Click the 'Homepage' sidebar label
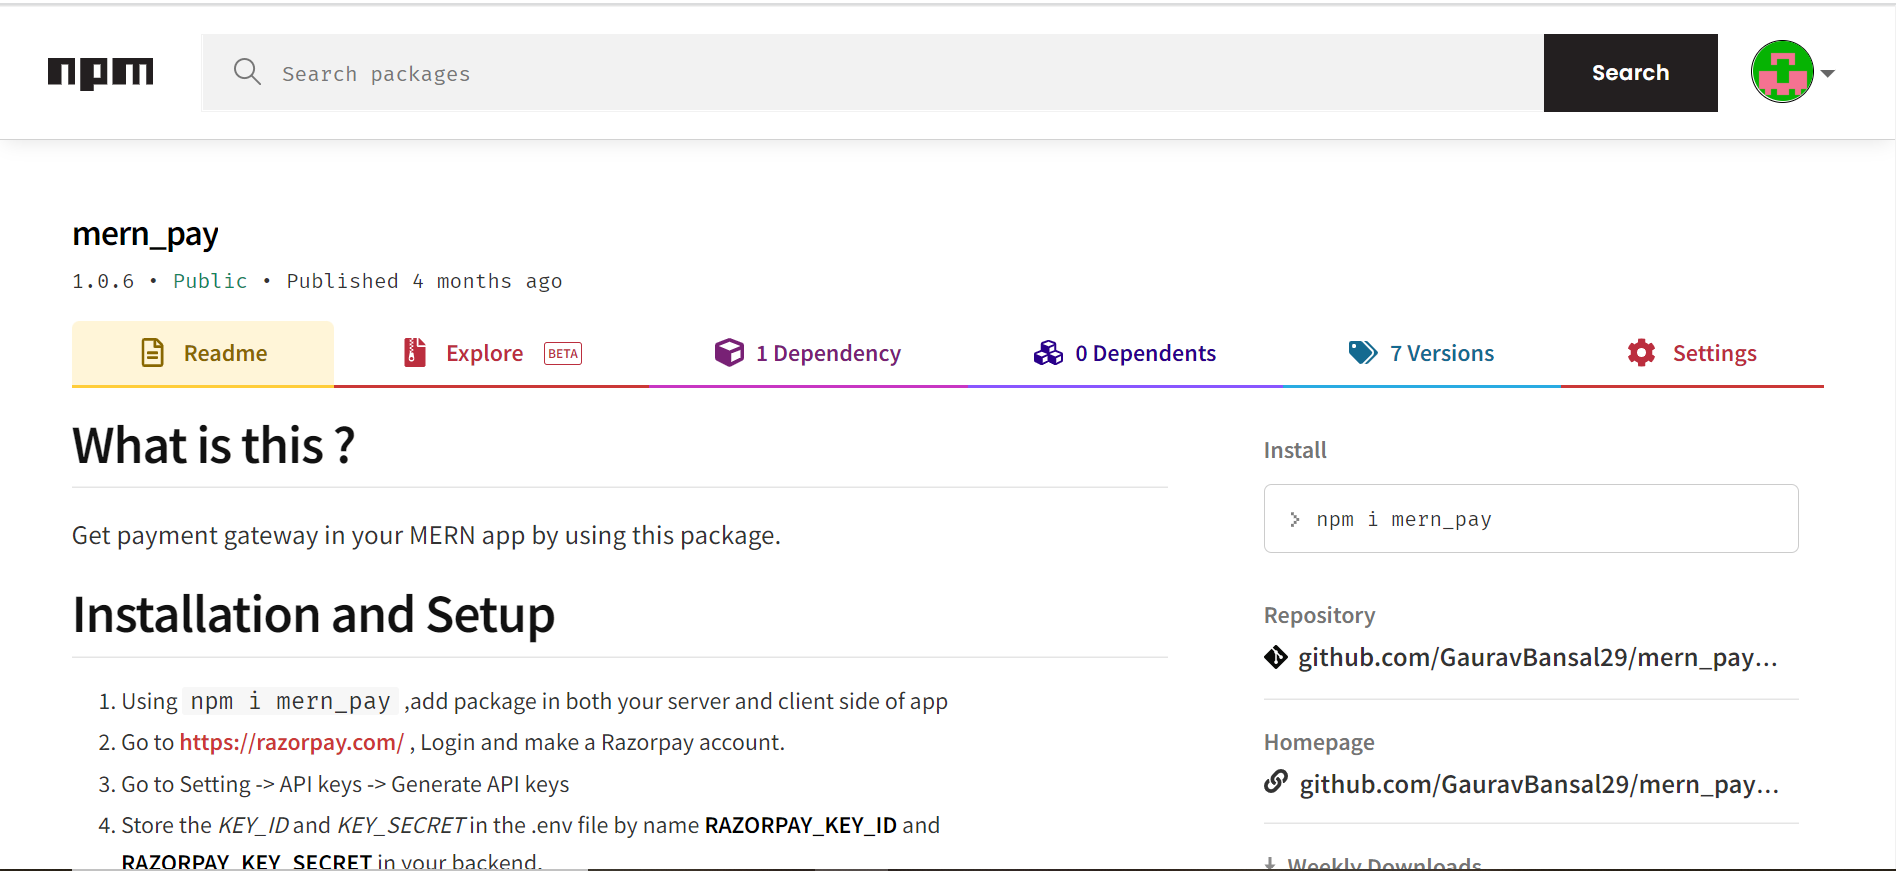The width and height of the screenshot is (1896, 871). coord(1319,742)
